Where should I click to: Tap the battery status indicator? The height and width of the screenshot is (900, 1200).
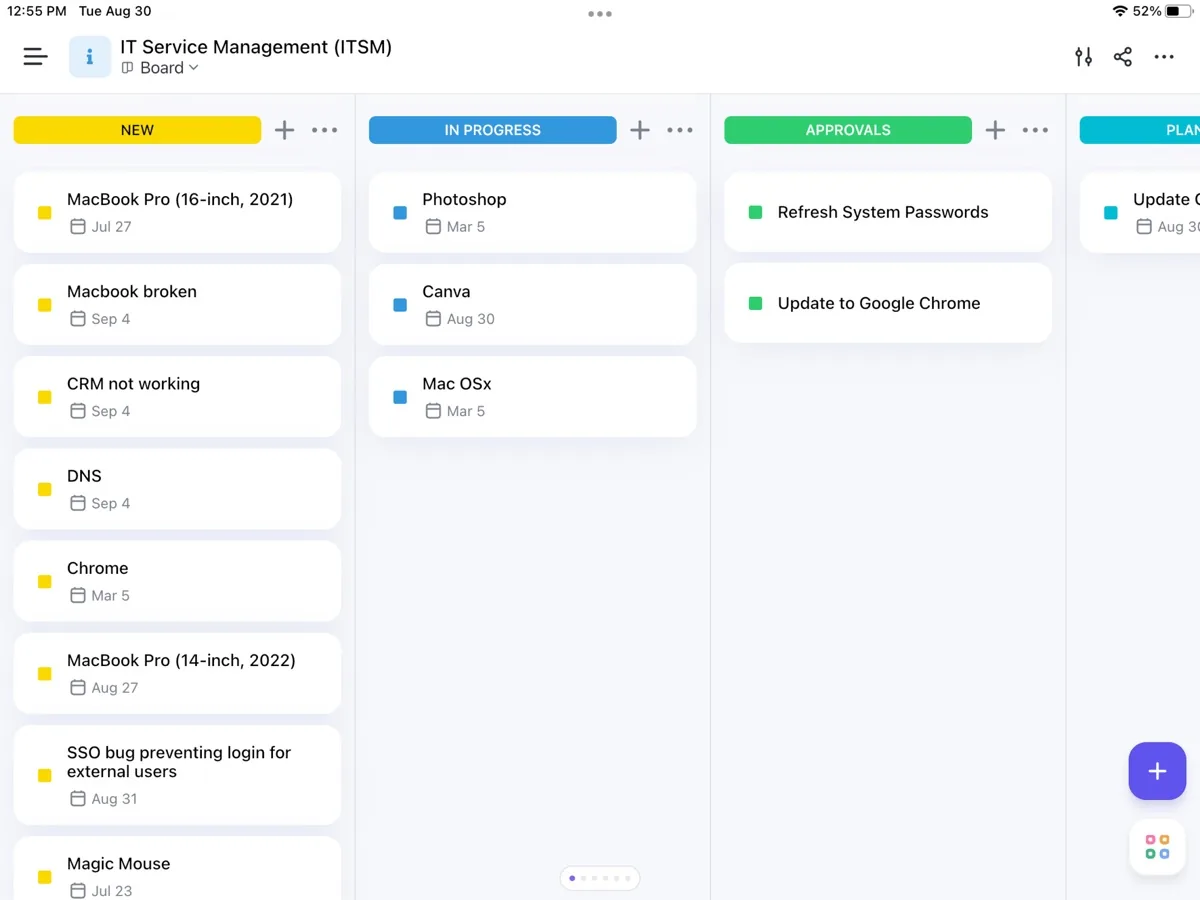[1178, 11]
